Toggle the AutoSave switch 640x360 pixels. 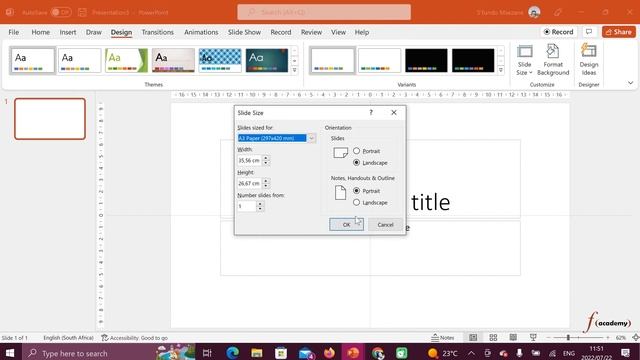pos(61,12)
